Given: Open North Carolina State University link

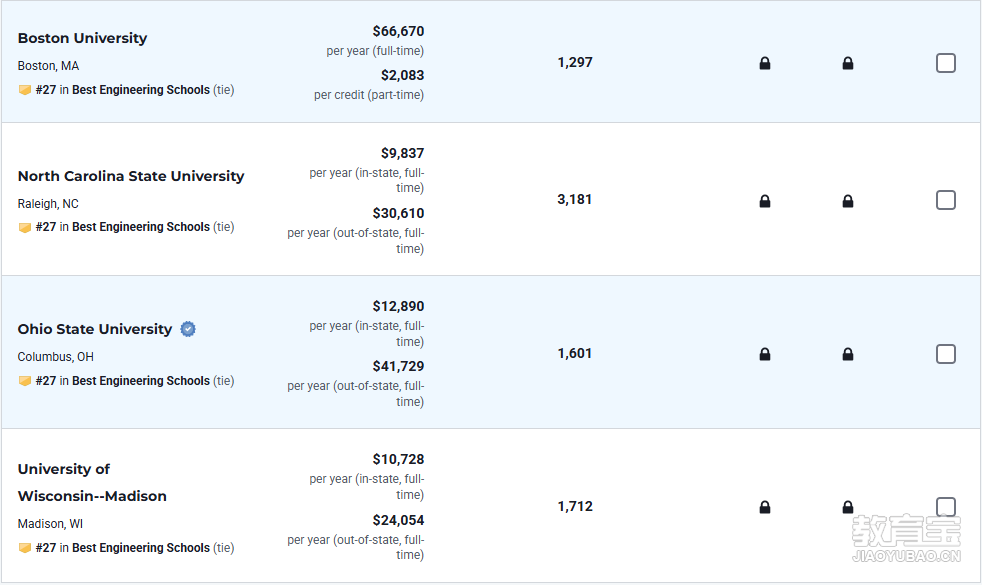Looking at the screenshot, I should [131, 176].
